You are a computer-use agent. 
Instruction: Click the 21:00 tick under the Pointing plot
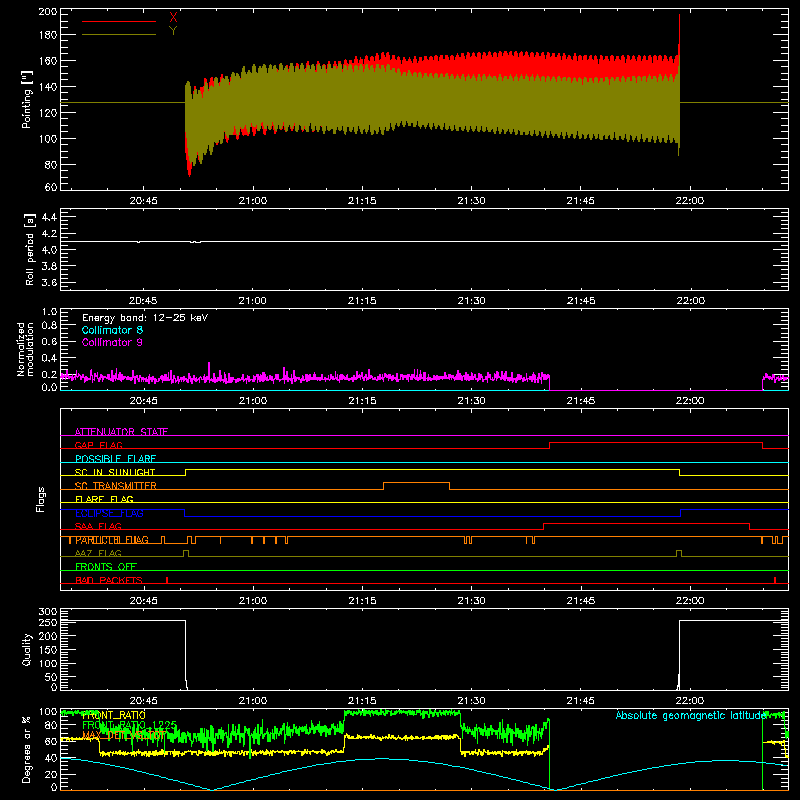click(253, 201)
